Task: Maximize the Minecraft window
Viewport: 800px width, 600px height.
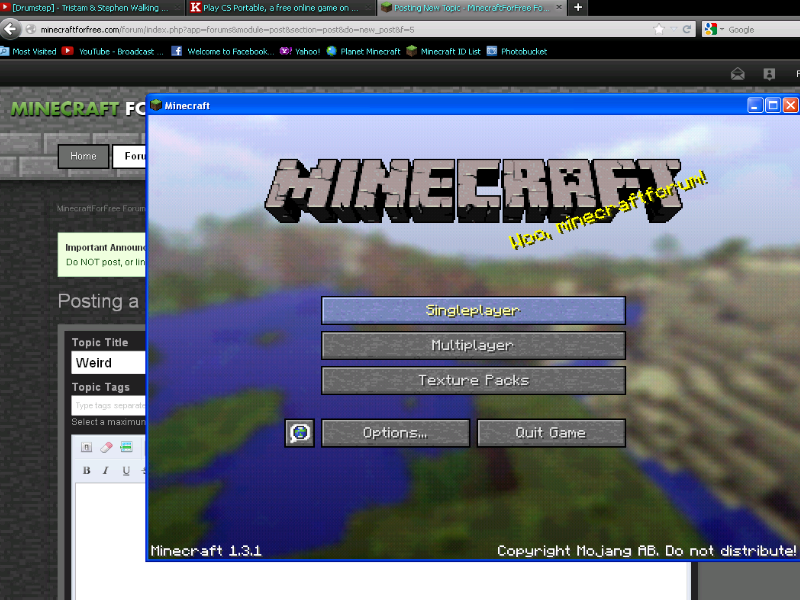Action: click(773, 105)
